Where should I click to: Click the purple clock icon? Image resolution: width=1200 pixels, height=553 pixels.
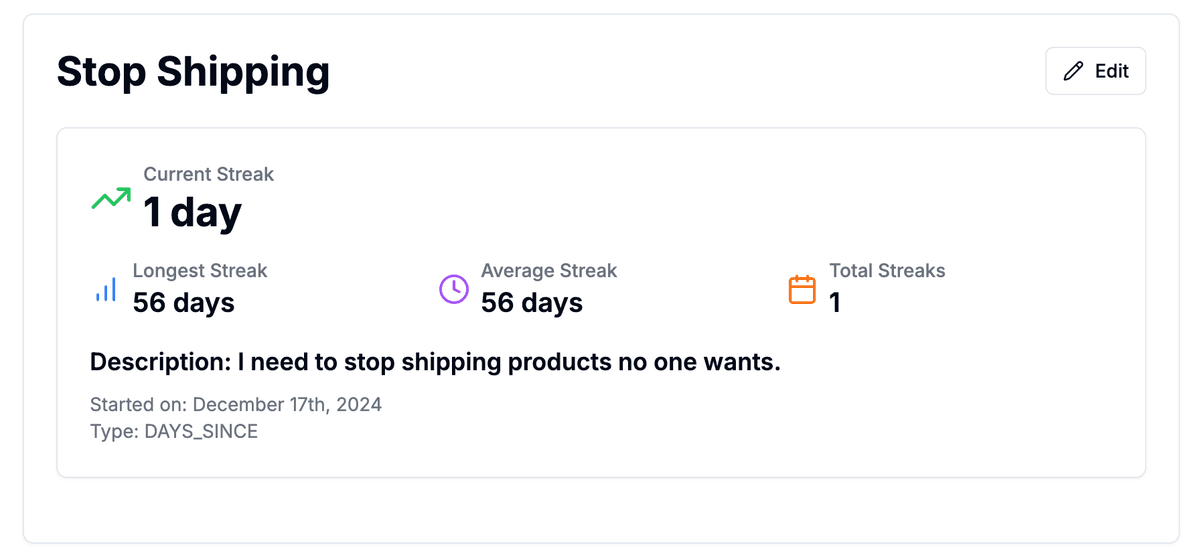(454, 289)
